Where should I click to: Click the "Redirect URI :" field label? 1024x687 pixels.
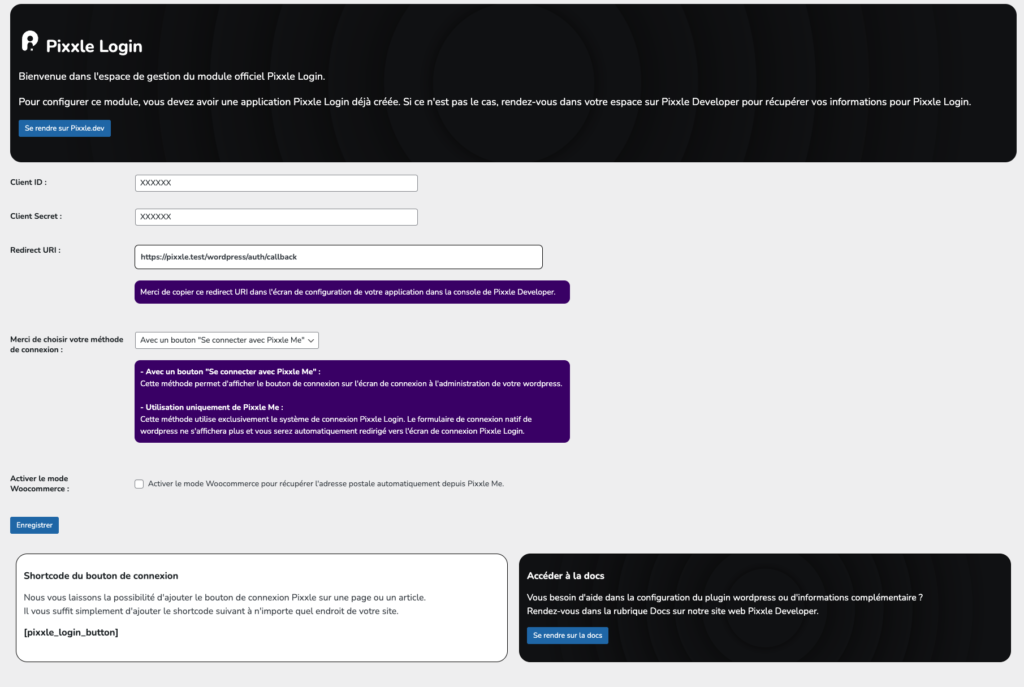click(x=35, y=250)
